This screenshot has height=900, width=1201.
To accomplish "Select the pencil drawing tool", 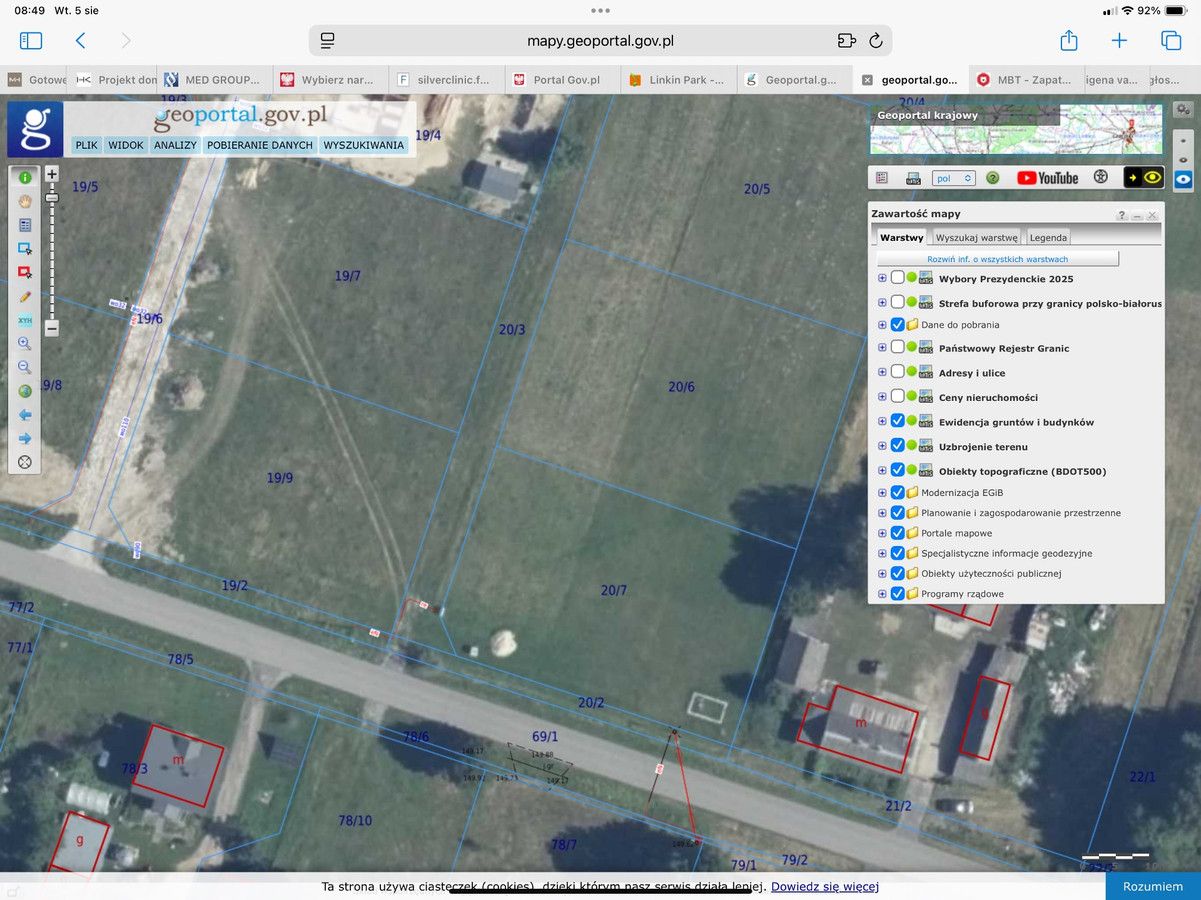I will [x=25, y=296].
